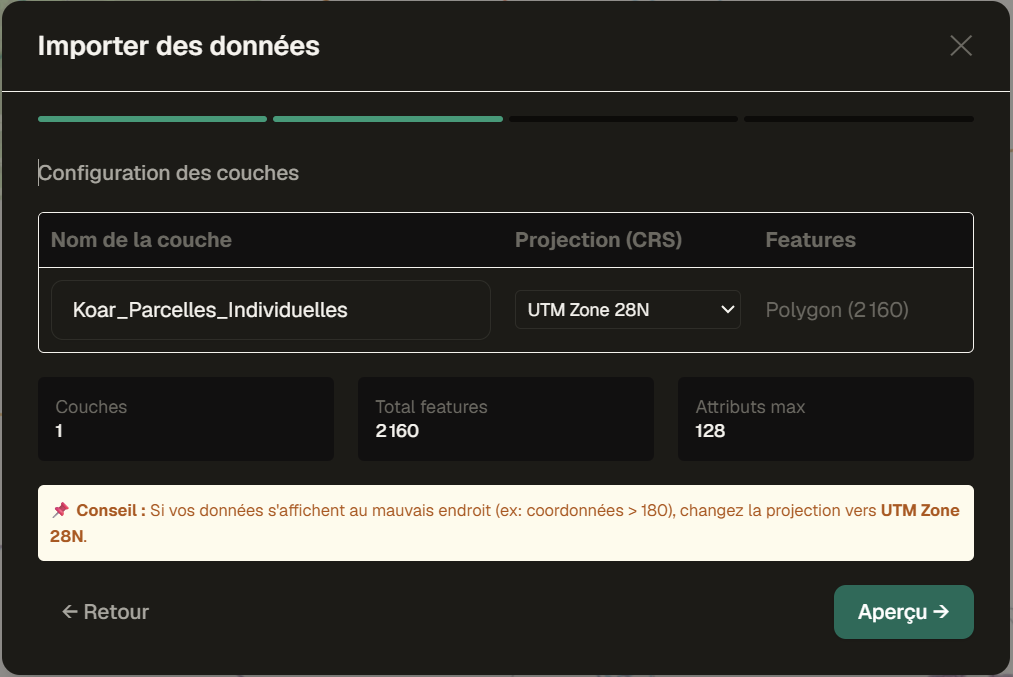This screenshot has width=1013, height=677.
Task: Click the first progress step segment
Action: (152, 119)
